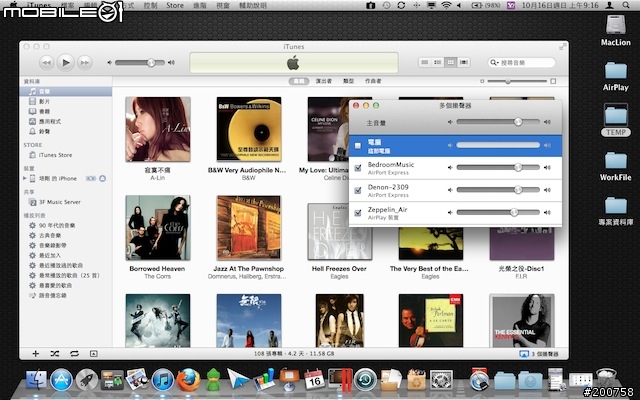640x400 pixels.
Task: Select the Composers (作曲者) grid tab
Action: pyautogui.click(x=373, y=81)
